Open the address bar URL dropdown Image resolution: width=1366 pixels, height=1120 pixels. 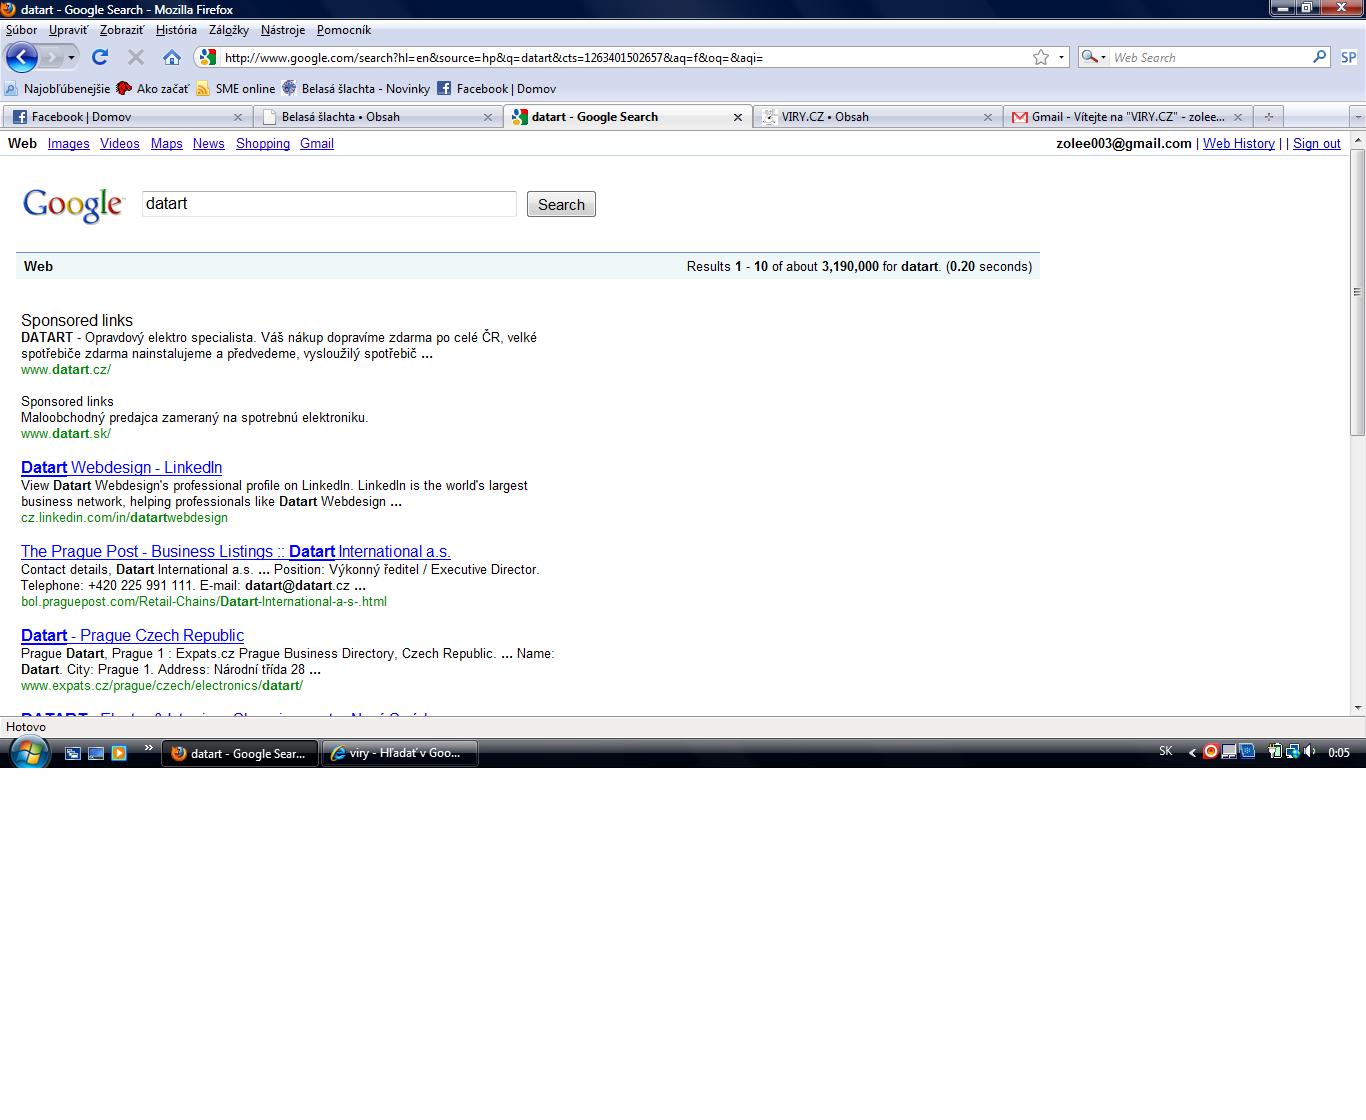point(1061,57)
